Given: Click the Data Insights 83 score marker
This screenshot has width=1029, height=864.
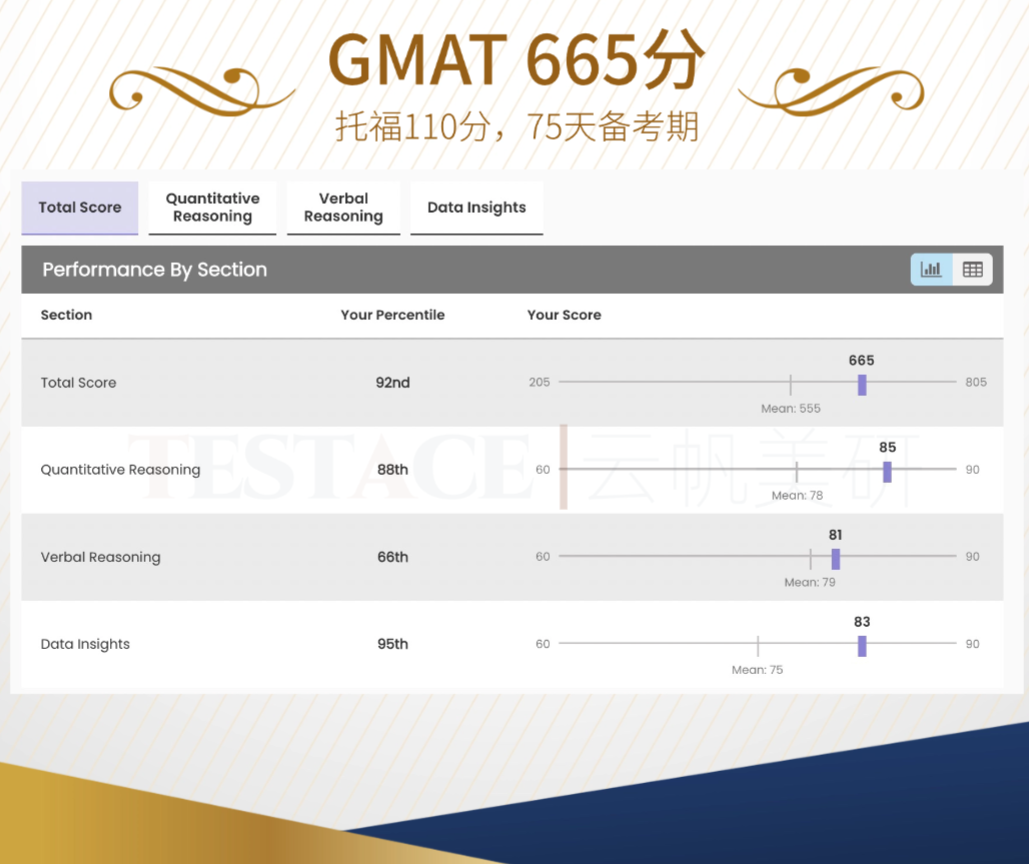Looking at the screenshot, I should [862, 646].
